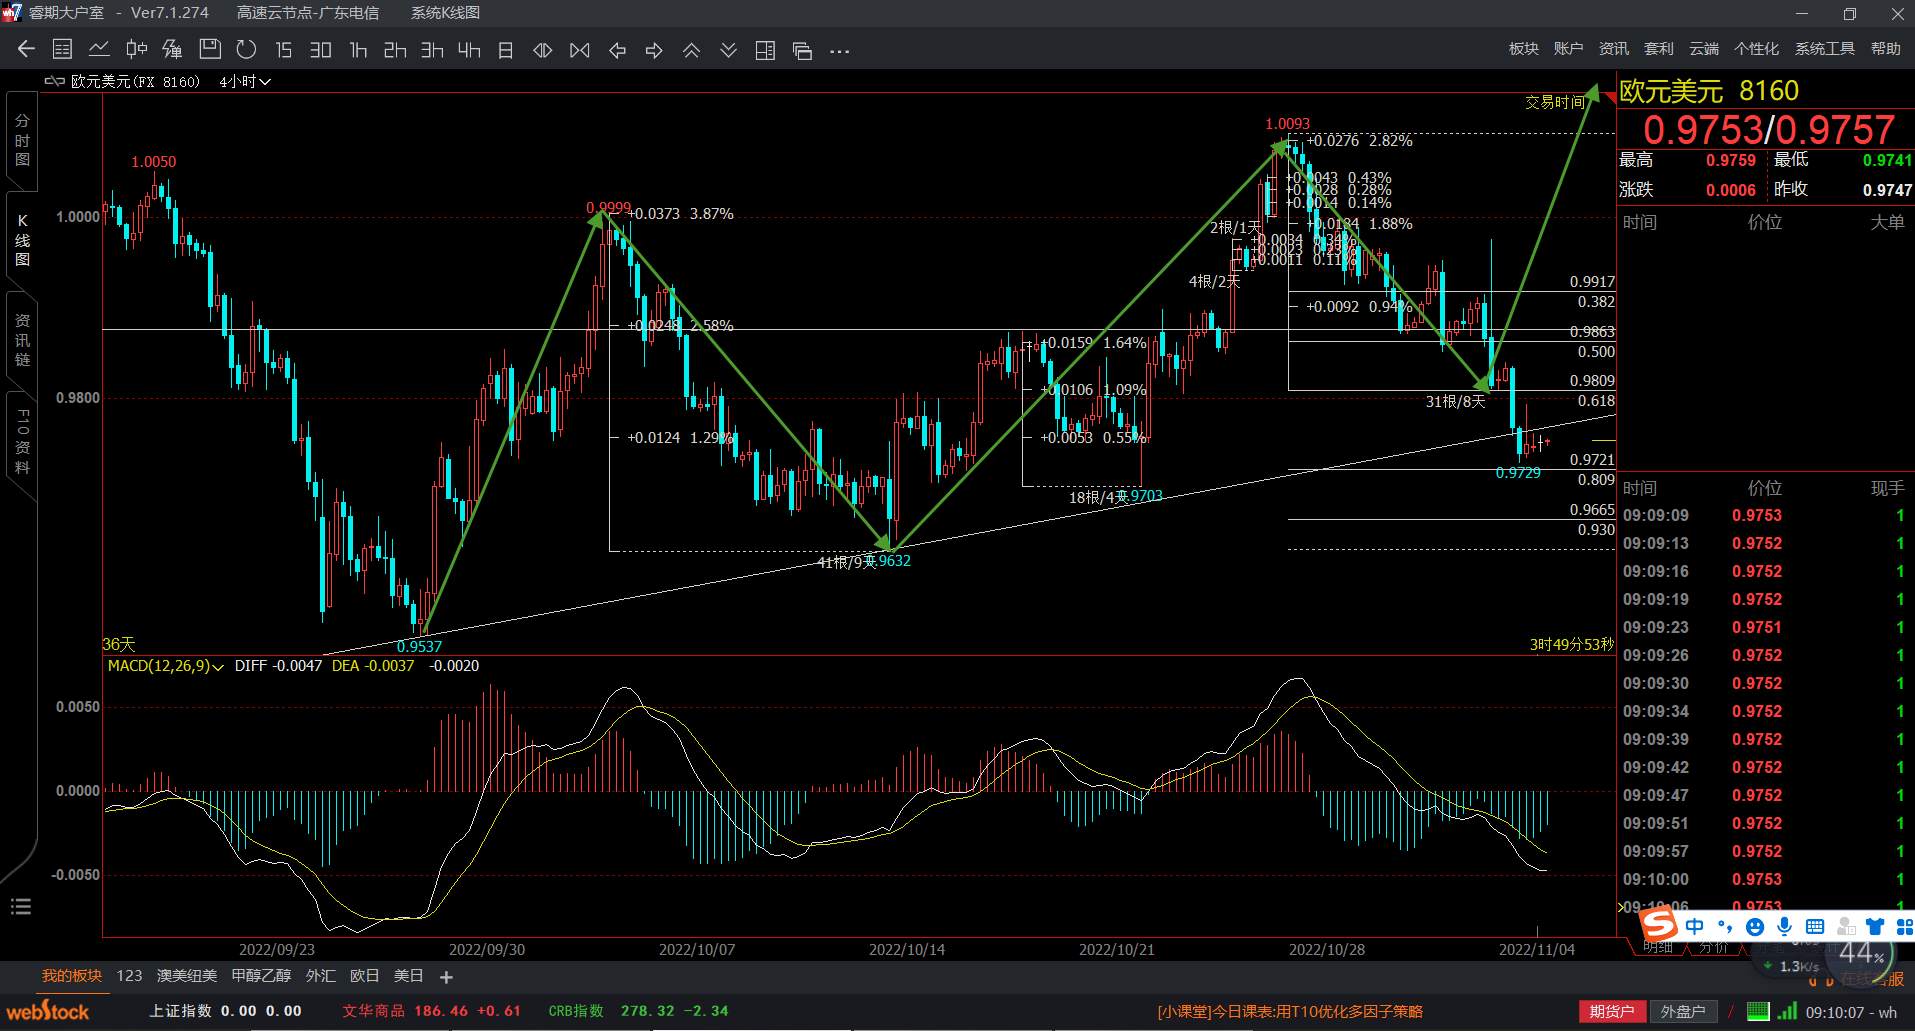Click the green signal strength icon
1915x1031 pixels.
point(1787,1011)
